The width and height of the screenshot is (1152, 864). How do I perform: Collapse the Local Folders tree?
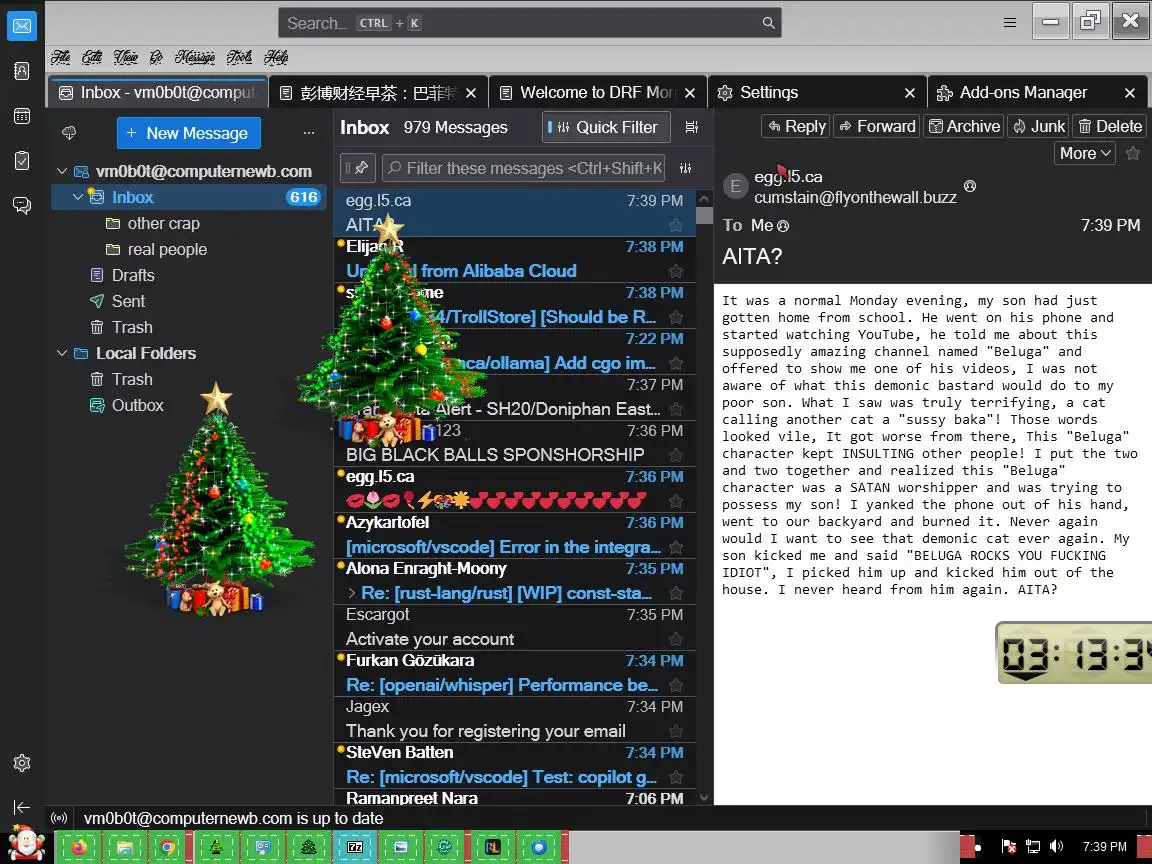tap(62, 353)
